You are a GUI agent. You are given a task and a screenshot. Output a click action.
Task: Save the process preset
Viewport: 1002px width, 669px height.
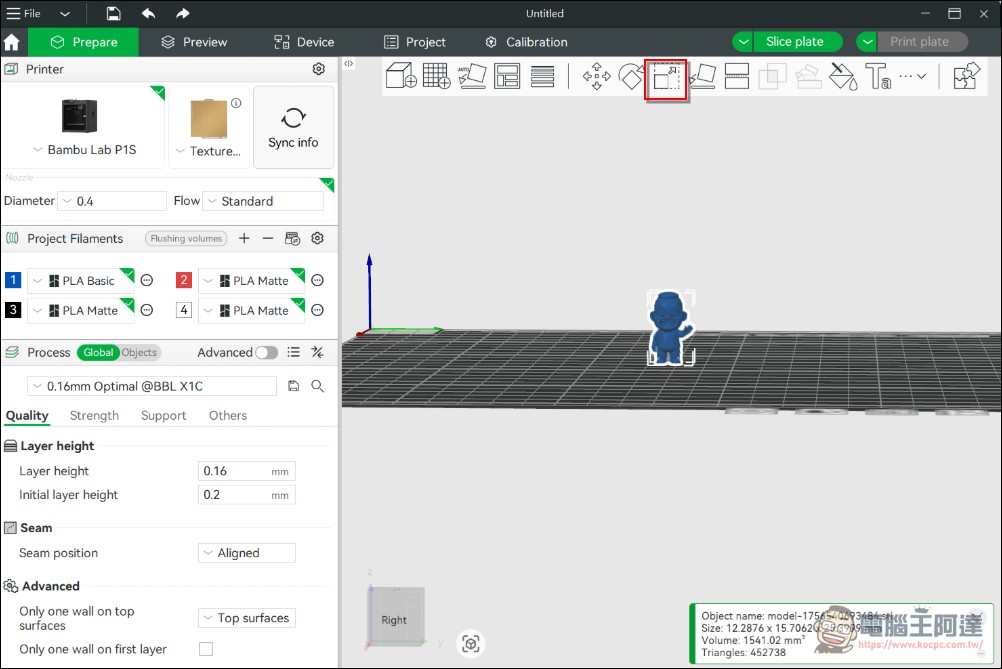point(293,386)
